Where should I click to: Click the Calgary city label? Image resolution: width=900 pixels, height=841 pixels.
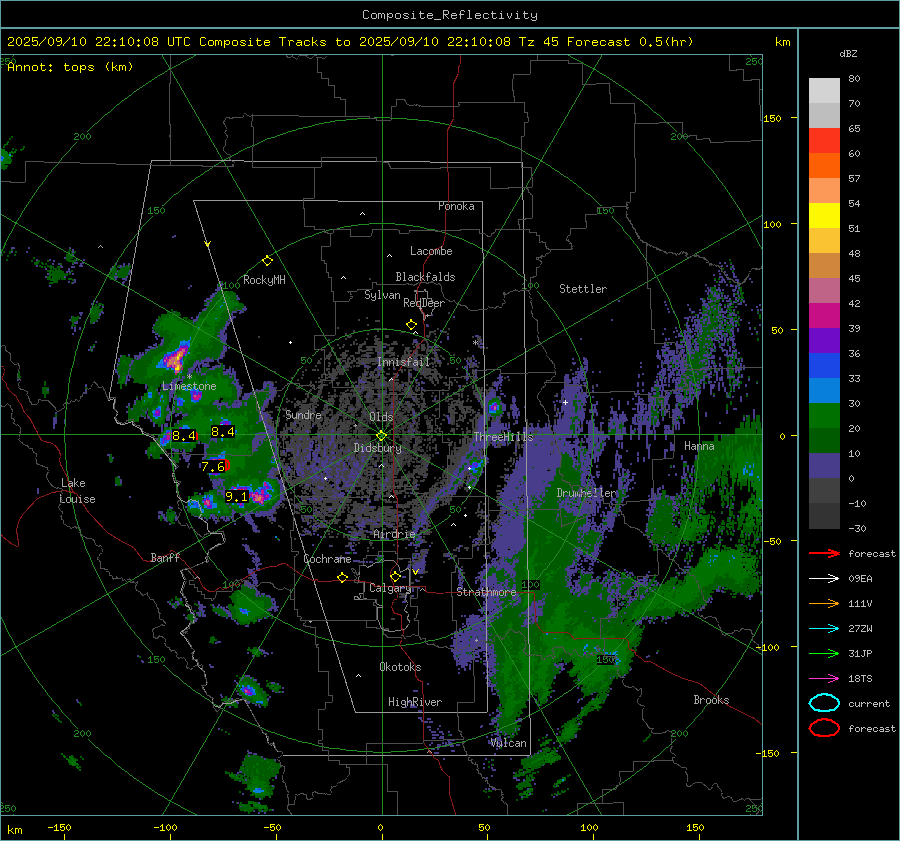(390, 588)
